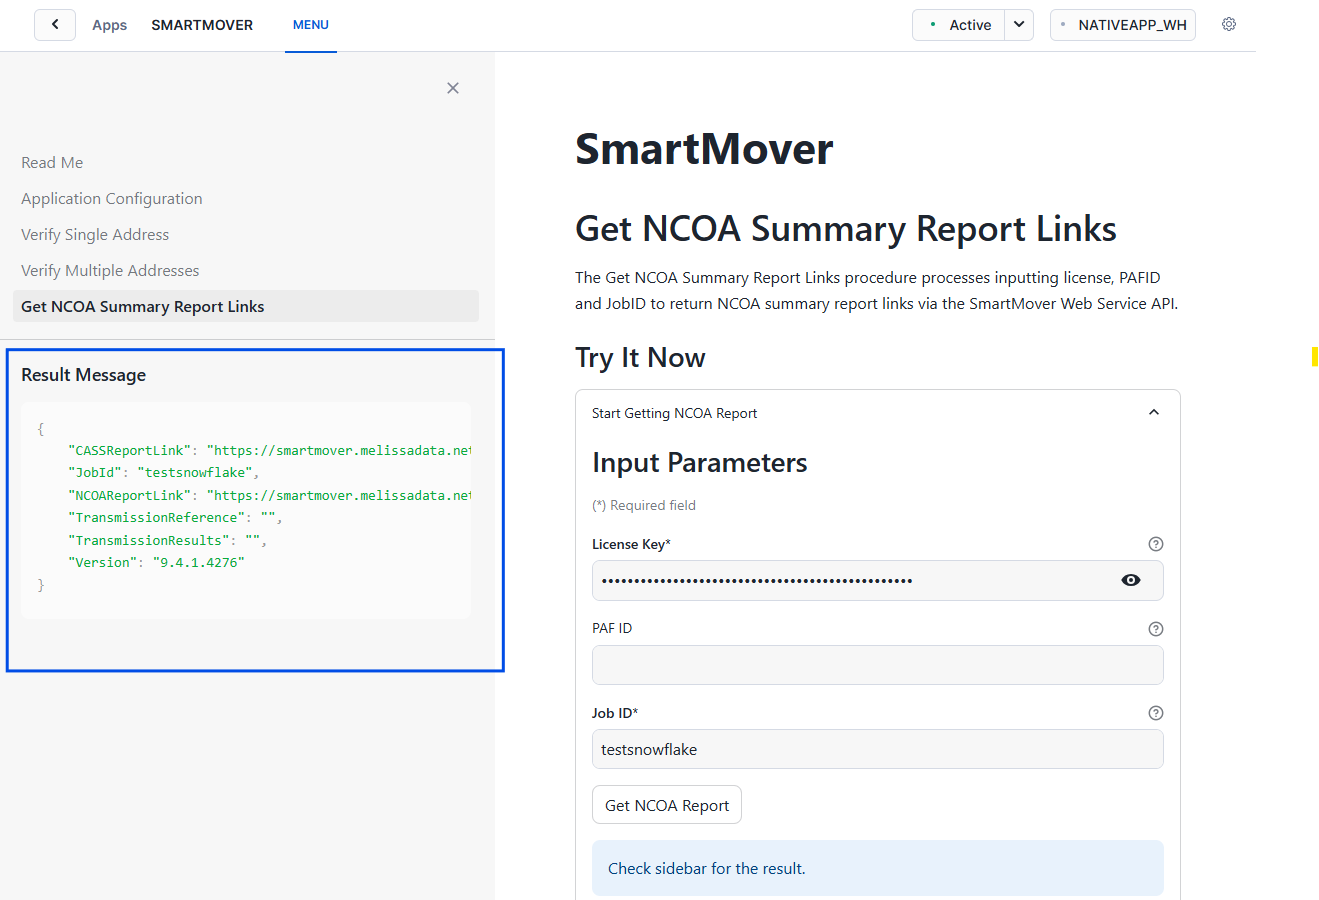This screenshot has width=1319, height=900.
Task: Collapse the Start Getting NCOA Report section
Action: [x=1154, y=412]
